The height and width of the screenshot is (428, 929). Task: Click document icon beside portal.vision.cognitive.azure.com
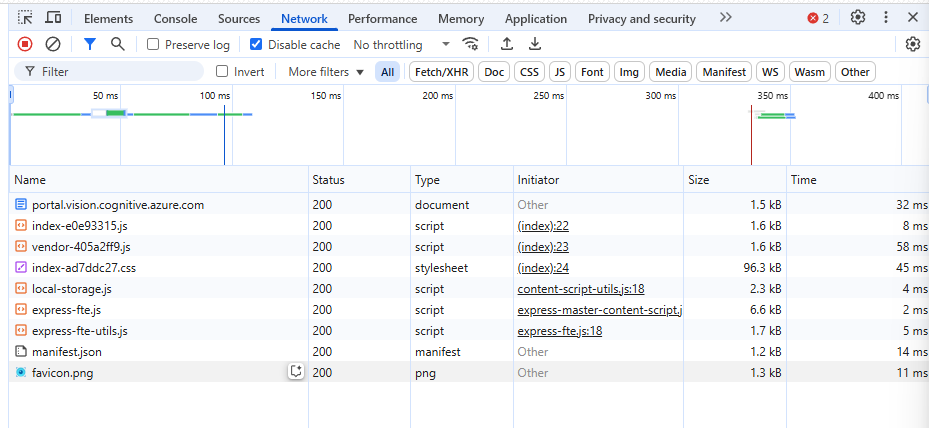tap(21, 205)
